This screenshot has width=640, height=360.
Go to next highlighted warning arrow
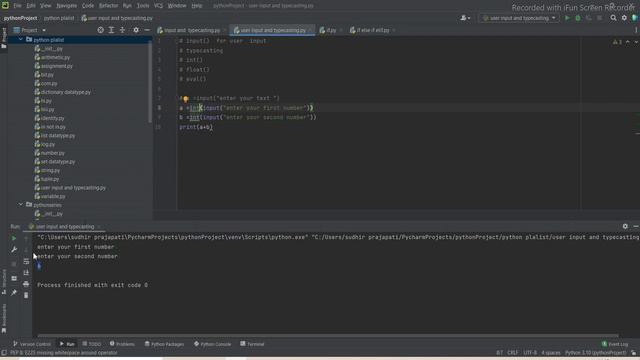(x=636, y=42)
